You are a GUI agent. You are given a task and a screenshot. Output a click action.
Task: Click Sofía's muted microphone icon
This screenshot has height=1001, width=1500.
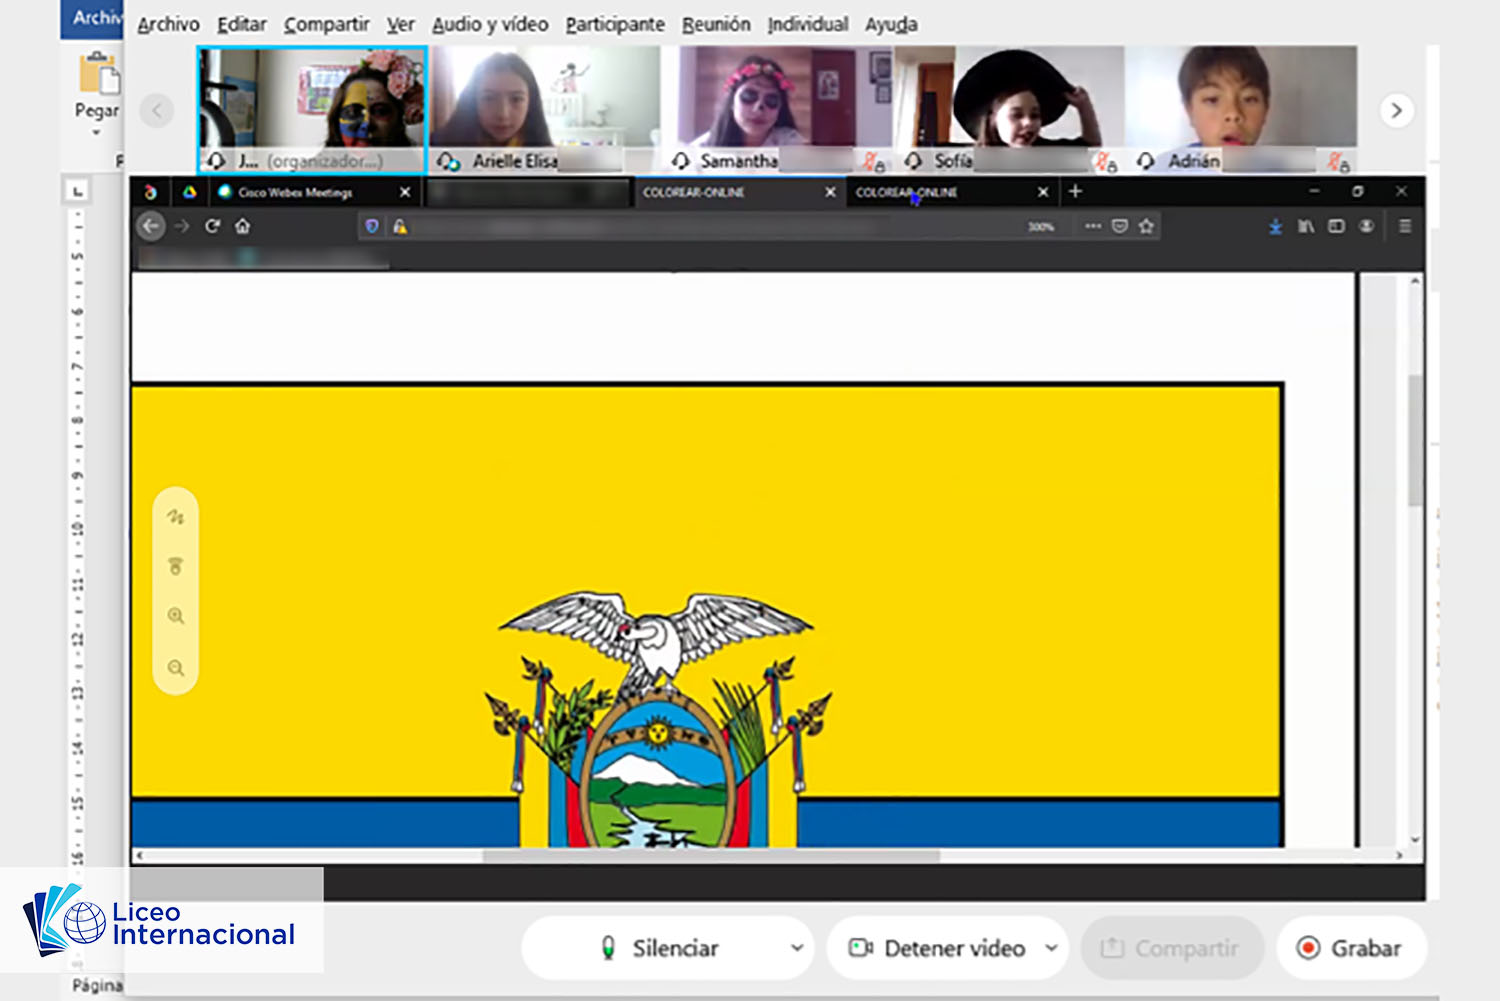(1105, 161)
